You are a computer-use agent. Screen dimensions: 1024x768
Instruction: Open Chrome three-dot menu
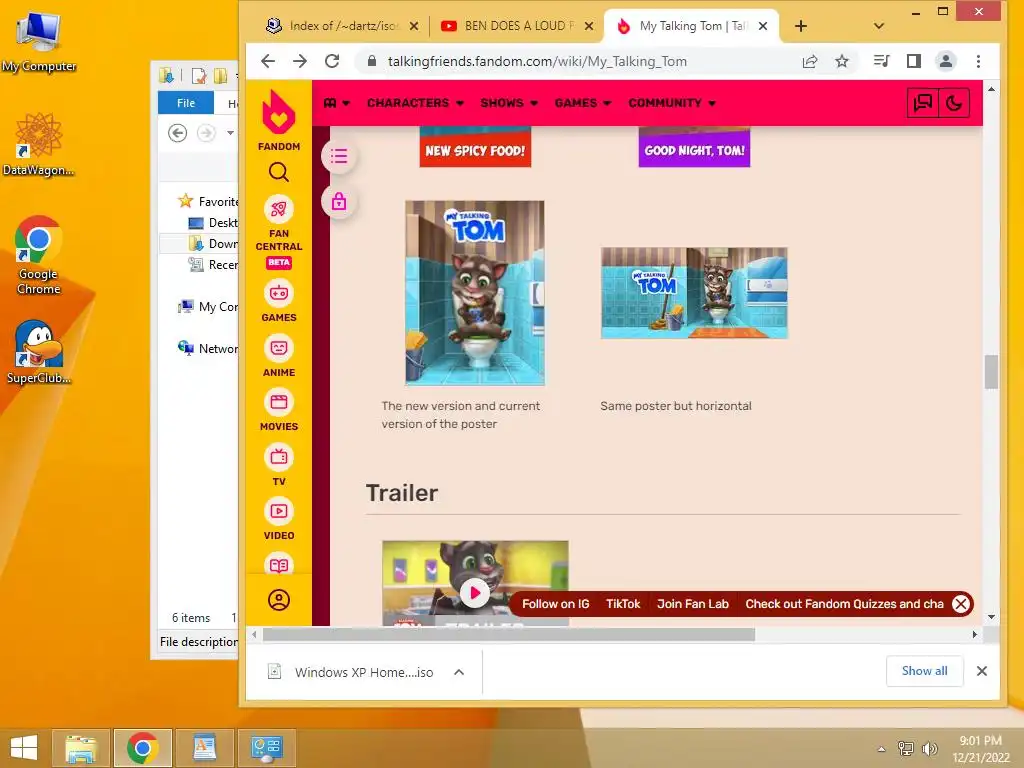click(x=978, y=61)
